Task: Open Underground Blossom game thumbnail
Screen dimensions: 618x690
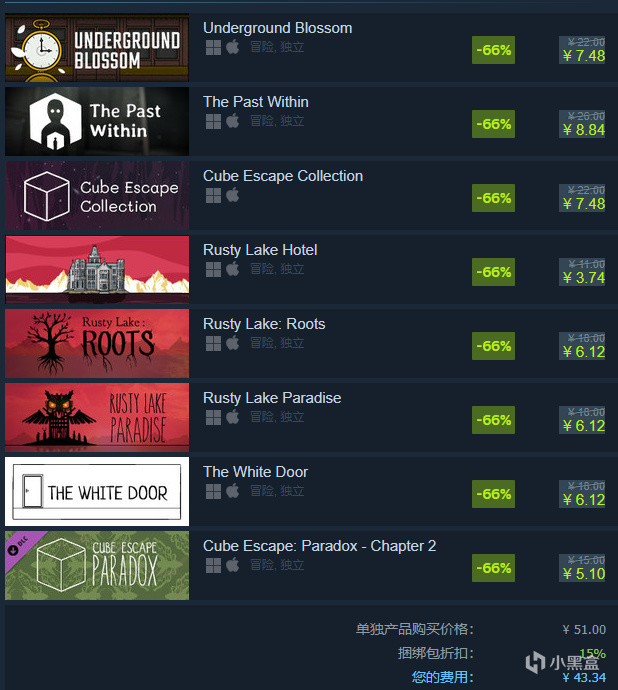Action: point(97,48)
